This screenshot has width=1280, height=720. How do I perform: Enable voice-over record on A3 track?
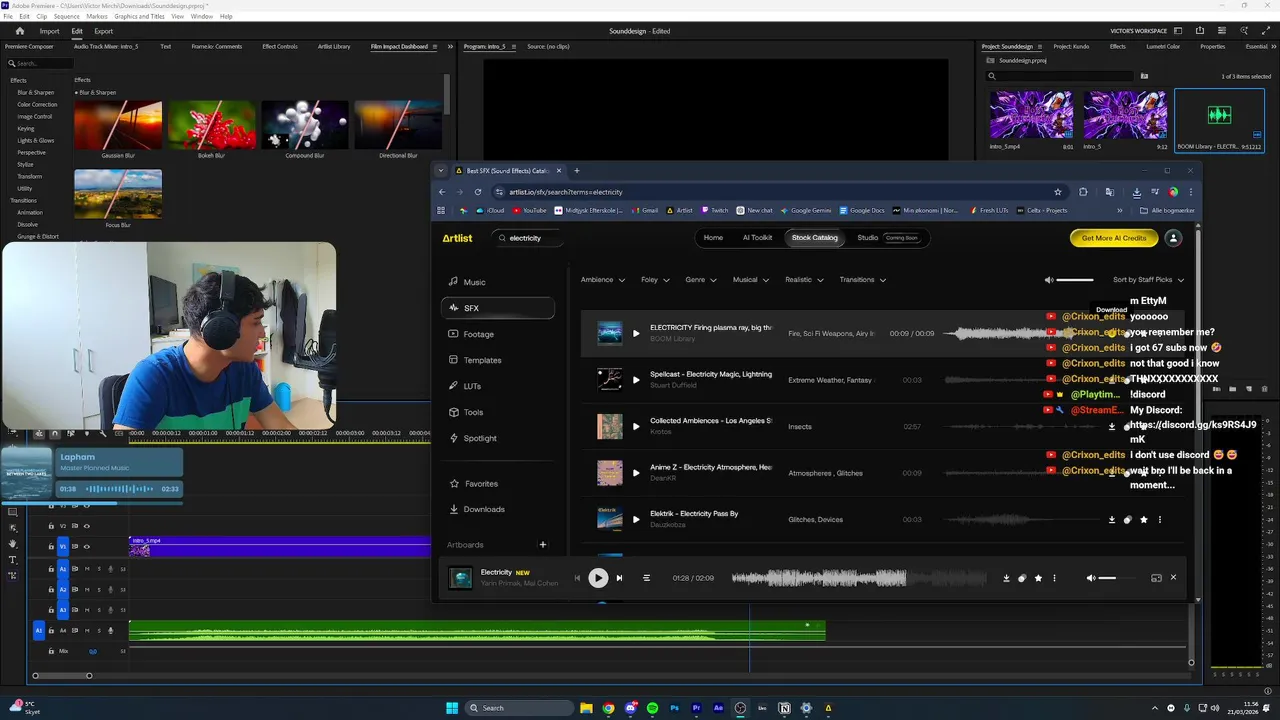pos(111,610)
